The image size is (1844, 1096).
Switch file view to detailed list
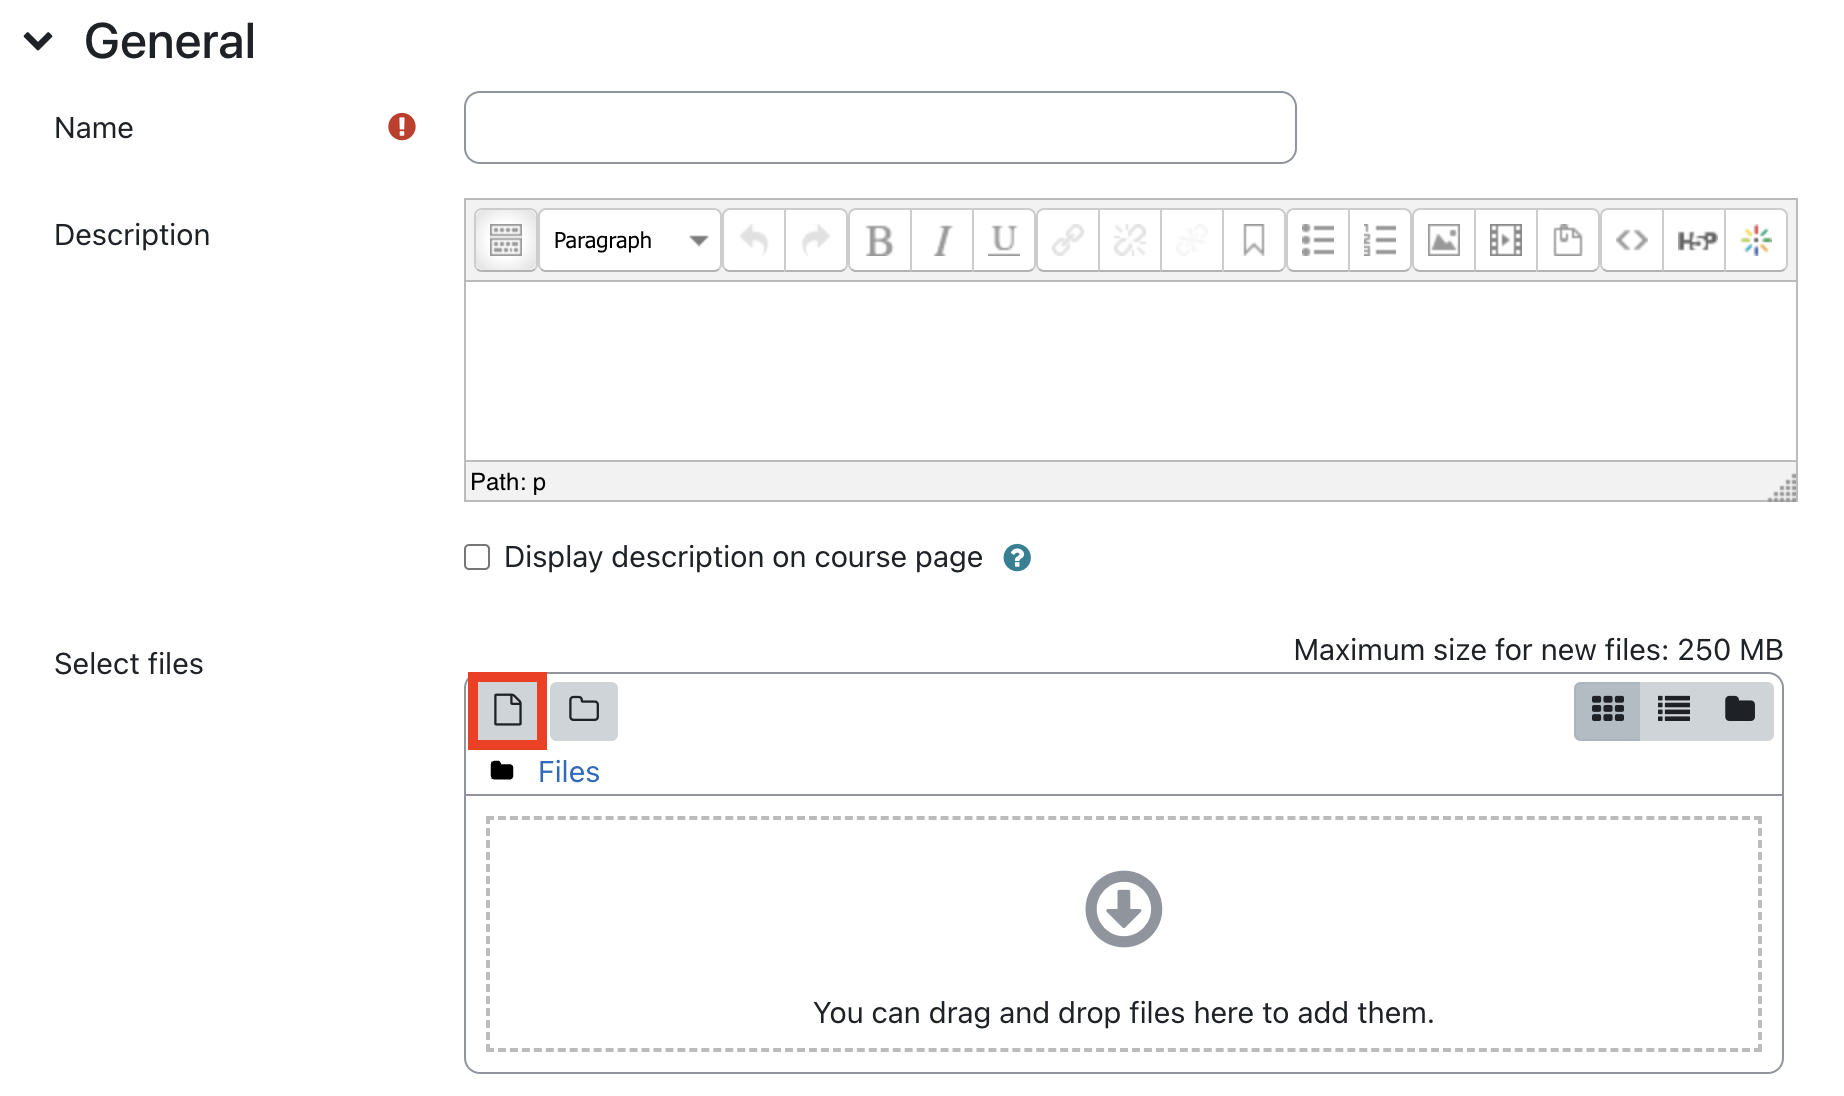click(1673, 710)
